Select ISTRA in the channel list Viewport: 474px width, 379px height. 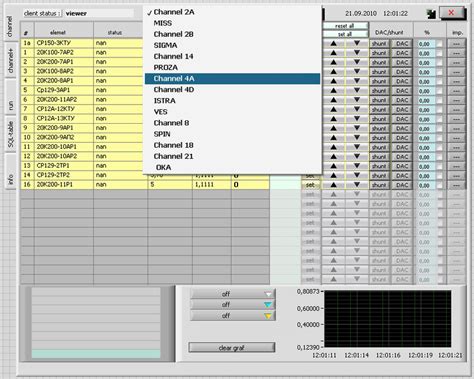point(232,101)
